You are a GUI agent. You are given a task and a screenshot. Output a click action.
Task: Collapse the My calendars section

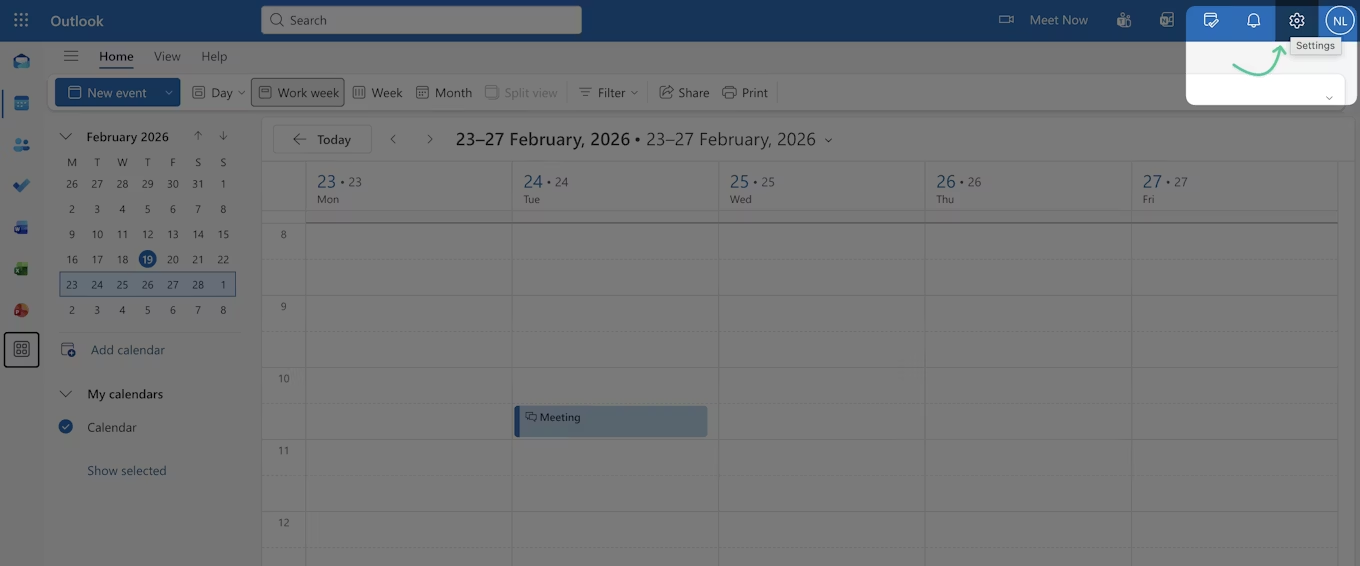click(66, 394)
